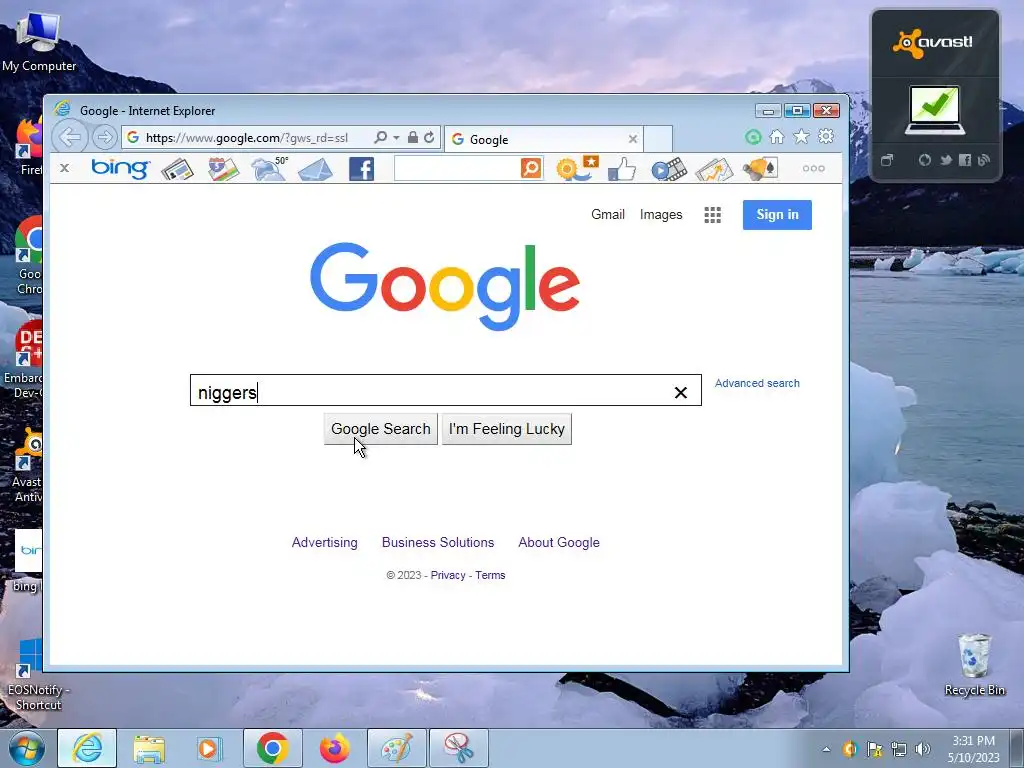Open the About Google link
The width and height of the screenshot is (1024, 768).
559,543
